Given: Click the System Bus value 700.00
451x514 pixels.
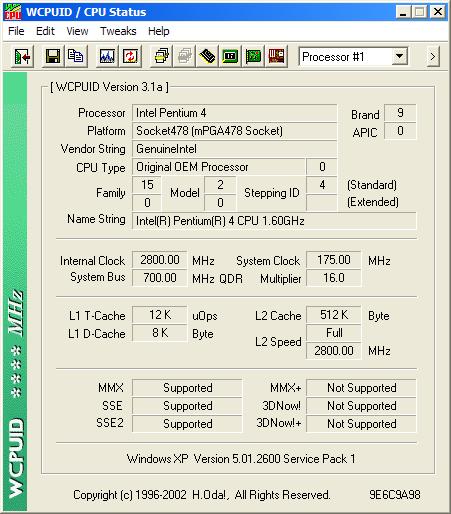Looking at the screenshot, I should click(160, 278).
